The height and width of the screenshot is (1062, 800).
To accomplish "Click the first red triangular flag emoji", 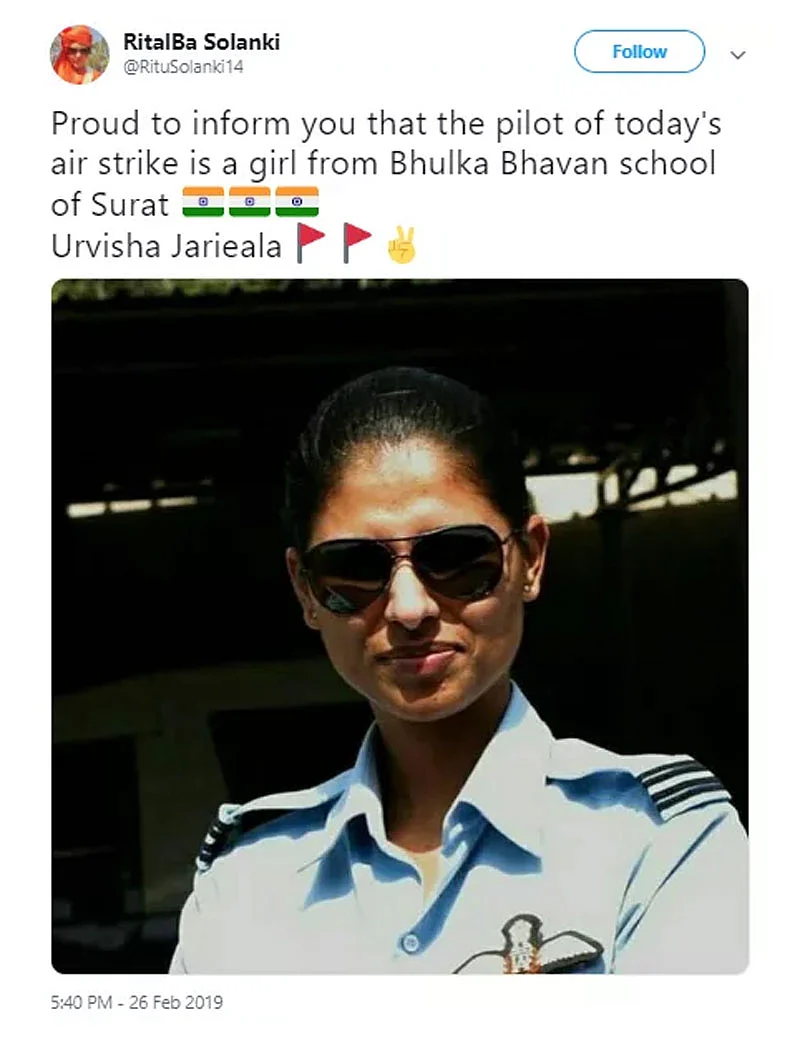I will (x=310, y=243).
